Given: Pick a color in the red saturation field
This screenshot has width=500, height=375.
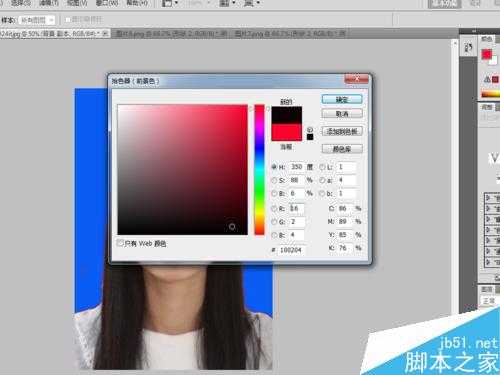Looking at the screenshot, I should [x=183, y=170].
